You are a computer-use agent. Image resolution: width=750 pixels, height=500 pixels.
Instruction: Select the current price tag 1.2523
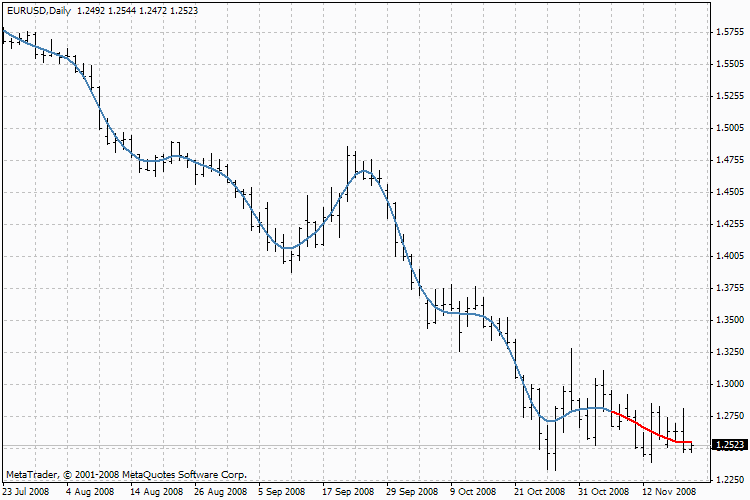pyautogui.click(x=731, y=445)
